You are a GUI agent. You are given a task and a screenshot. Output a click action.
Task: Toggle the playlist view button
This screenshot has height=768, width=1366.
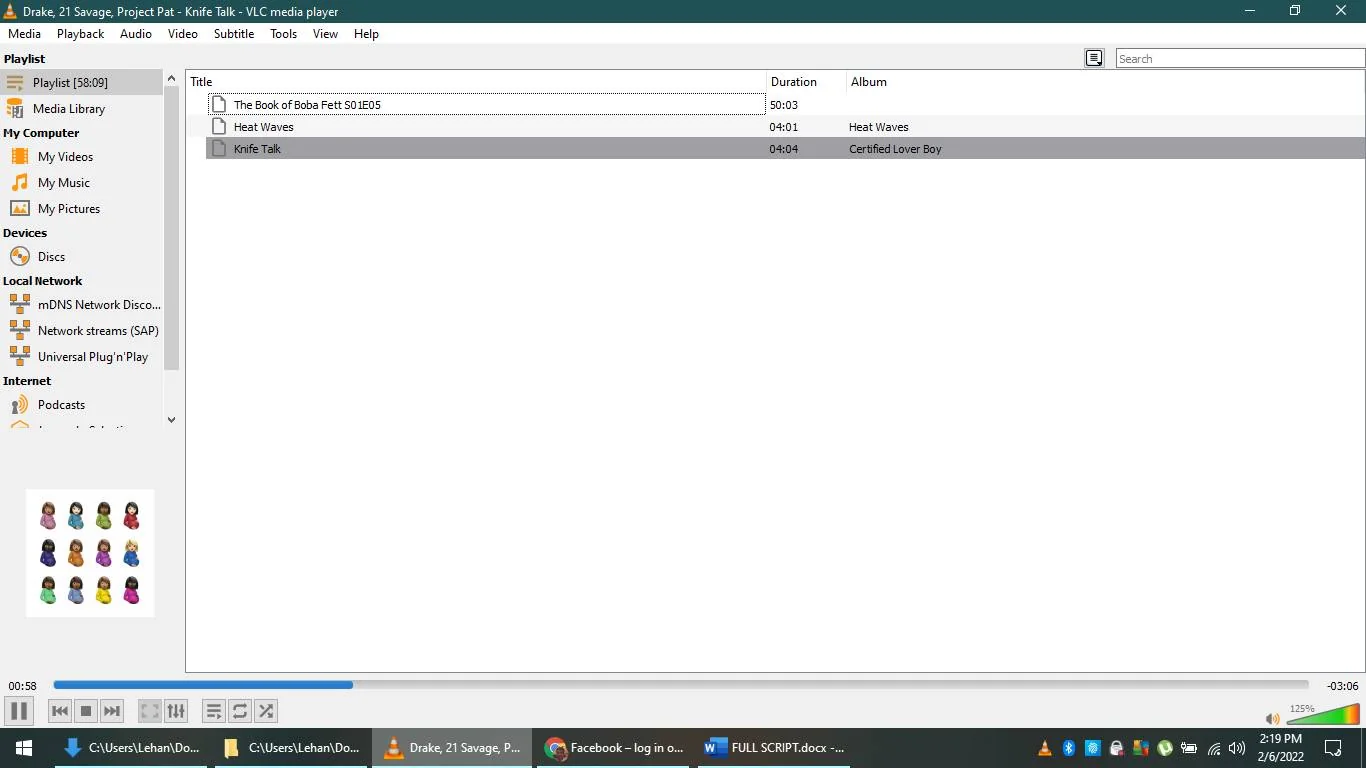pos(214,711)
